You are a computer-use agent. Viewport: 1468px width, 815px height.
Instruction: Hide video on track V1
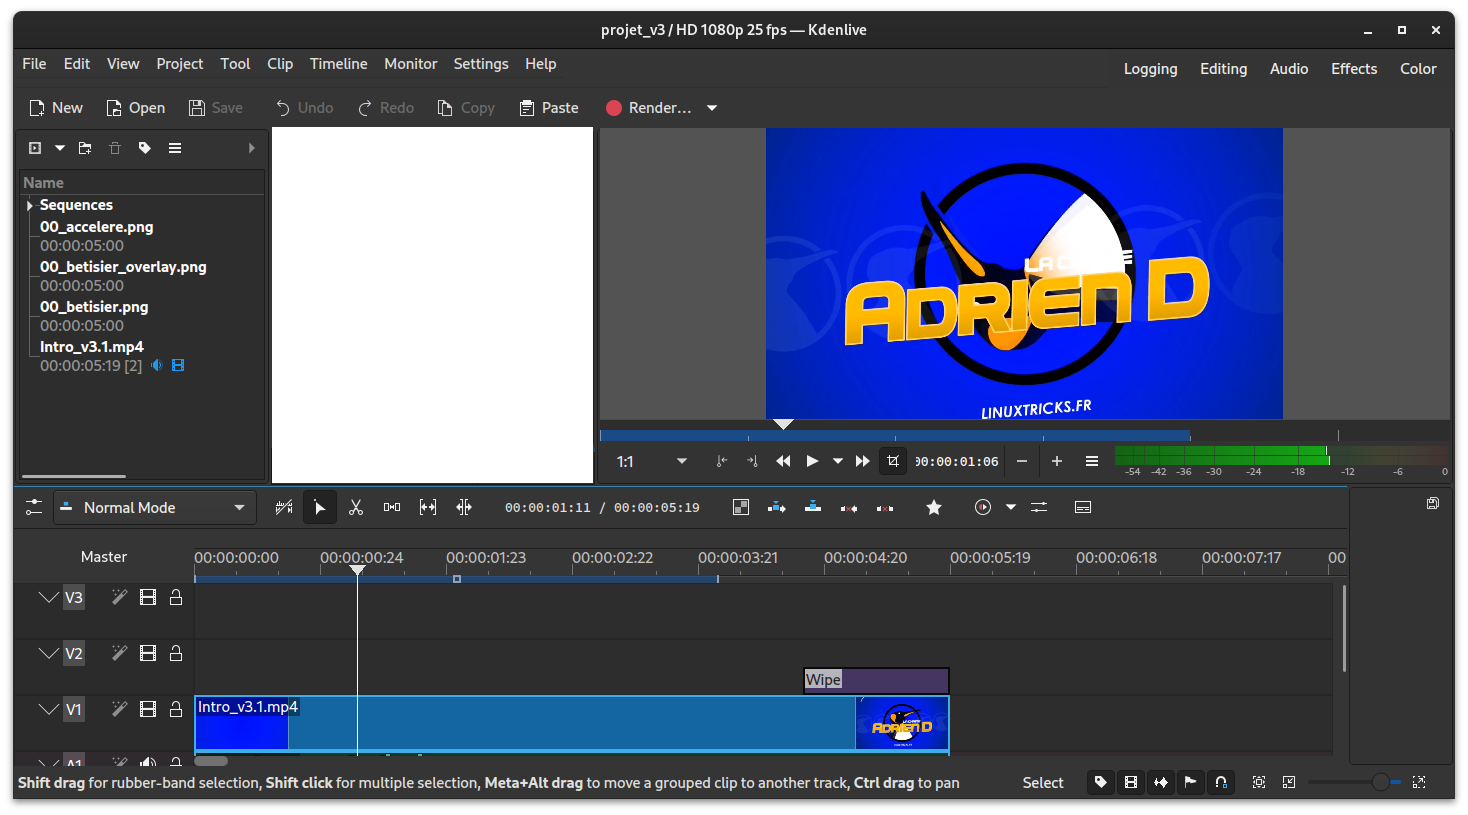point(148,710)
